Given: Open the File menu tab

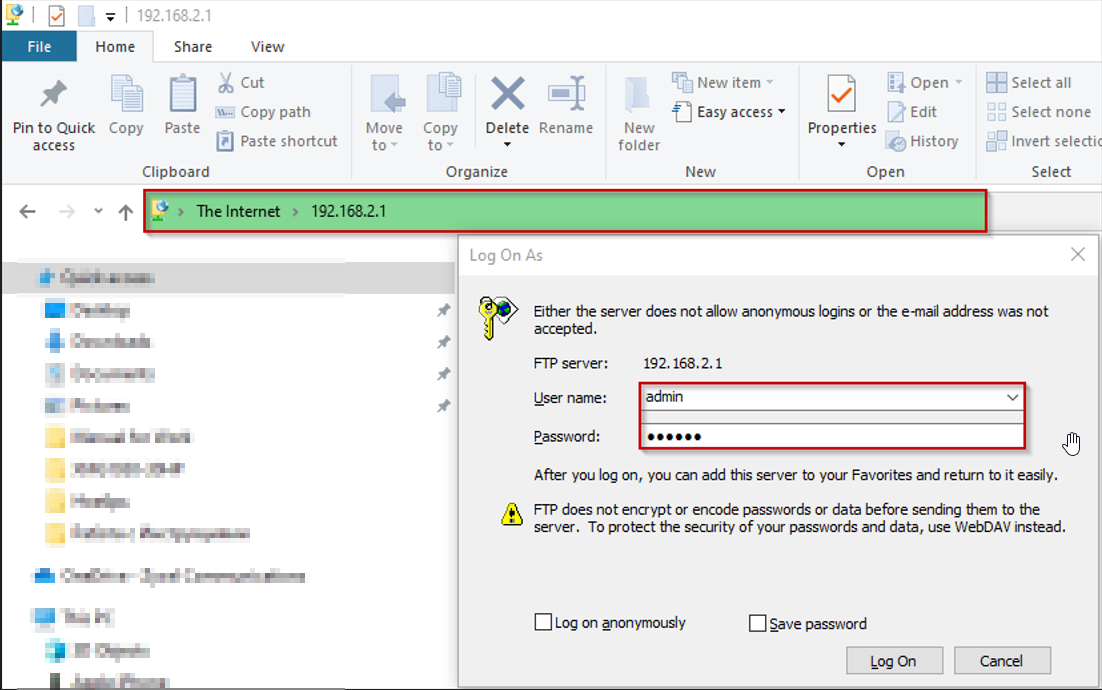Looking at the screenshot, I should 39,47.
